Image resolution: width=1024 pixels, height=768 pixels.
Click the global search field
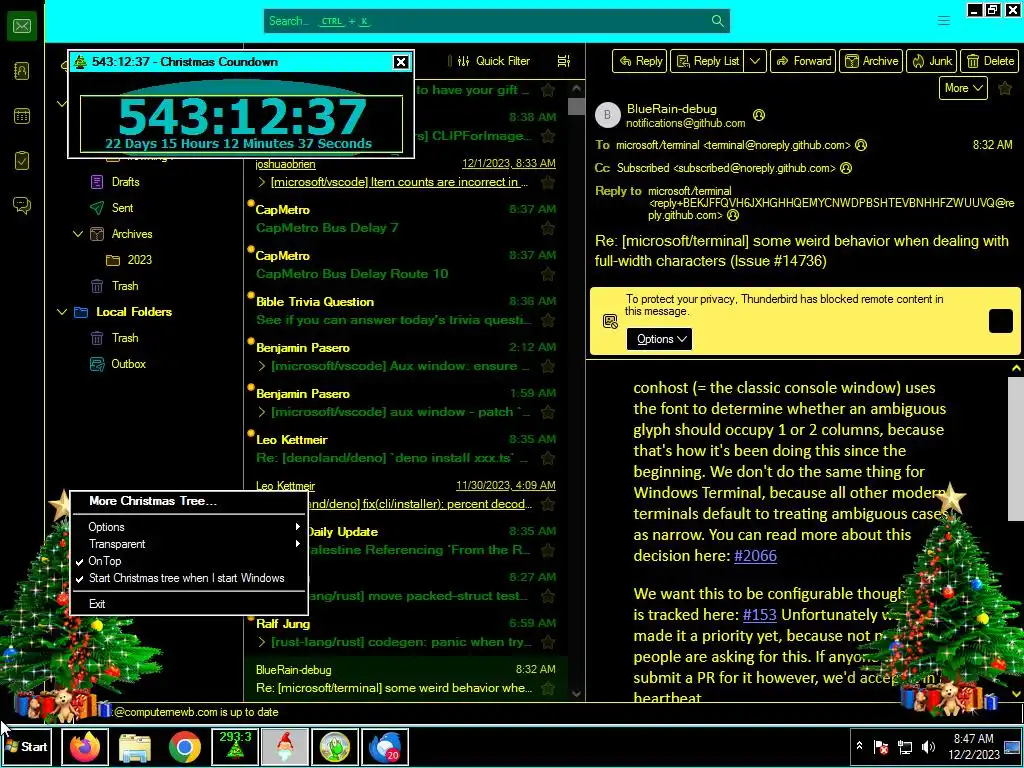click(496, 21)
